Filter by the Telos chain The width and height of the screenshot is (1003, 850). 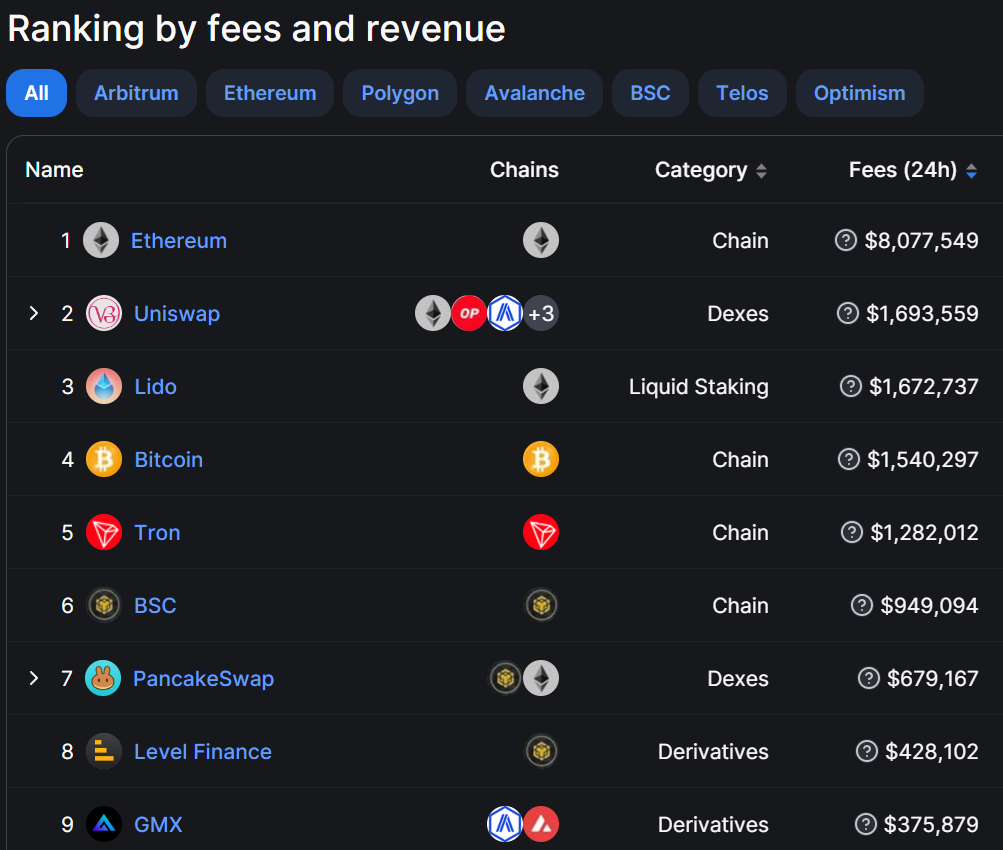point(742,93)
